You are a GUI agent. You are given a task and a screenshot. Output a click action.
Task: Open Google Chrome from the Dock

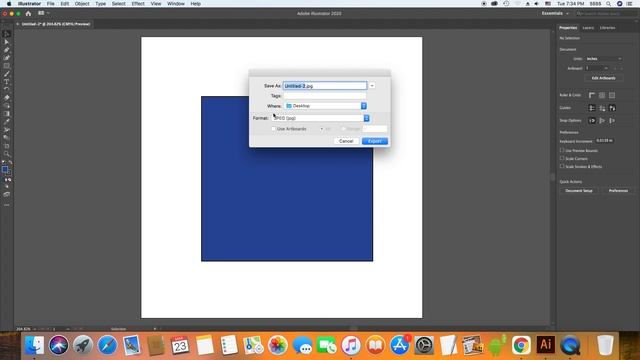[521, 345]
